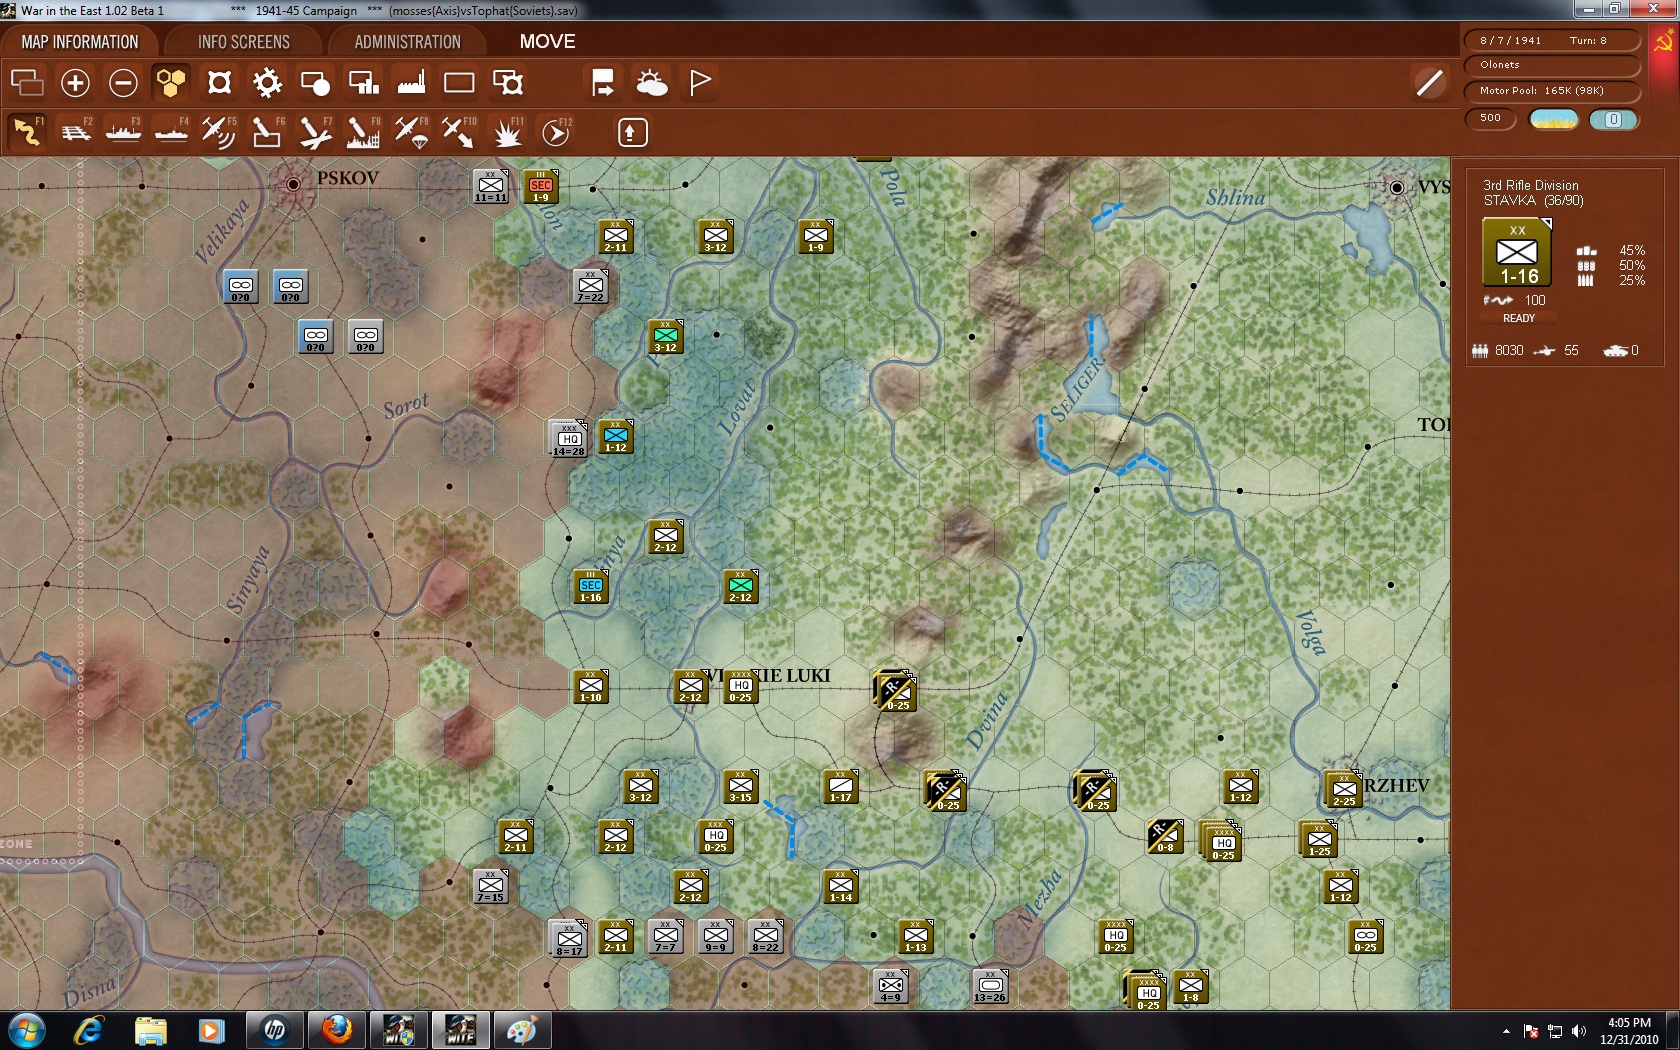Click the rectangle with frame overlay icon
1680x1050 pixels.
[508, 82]
